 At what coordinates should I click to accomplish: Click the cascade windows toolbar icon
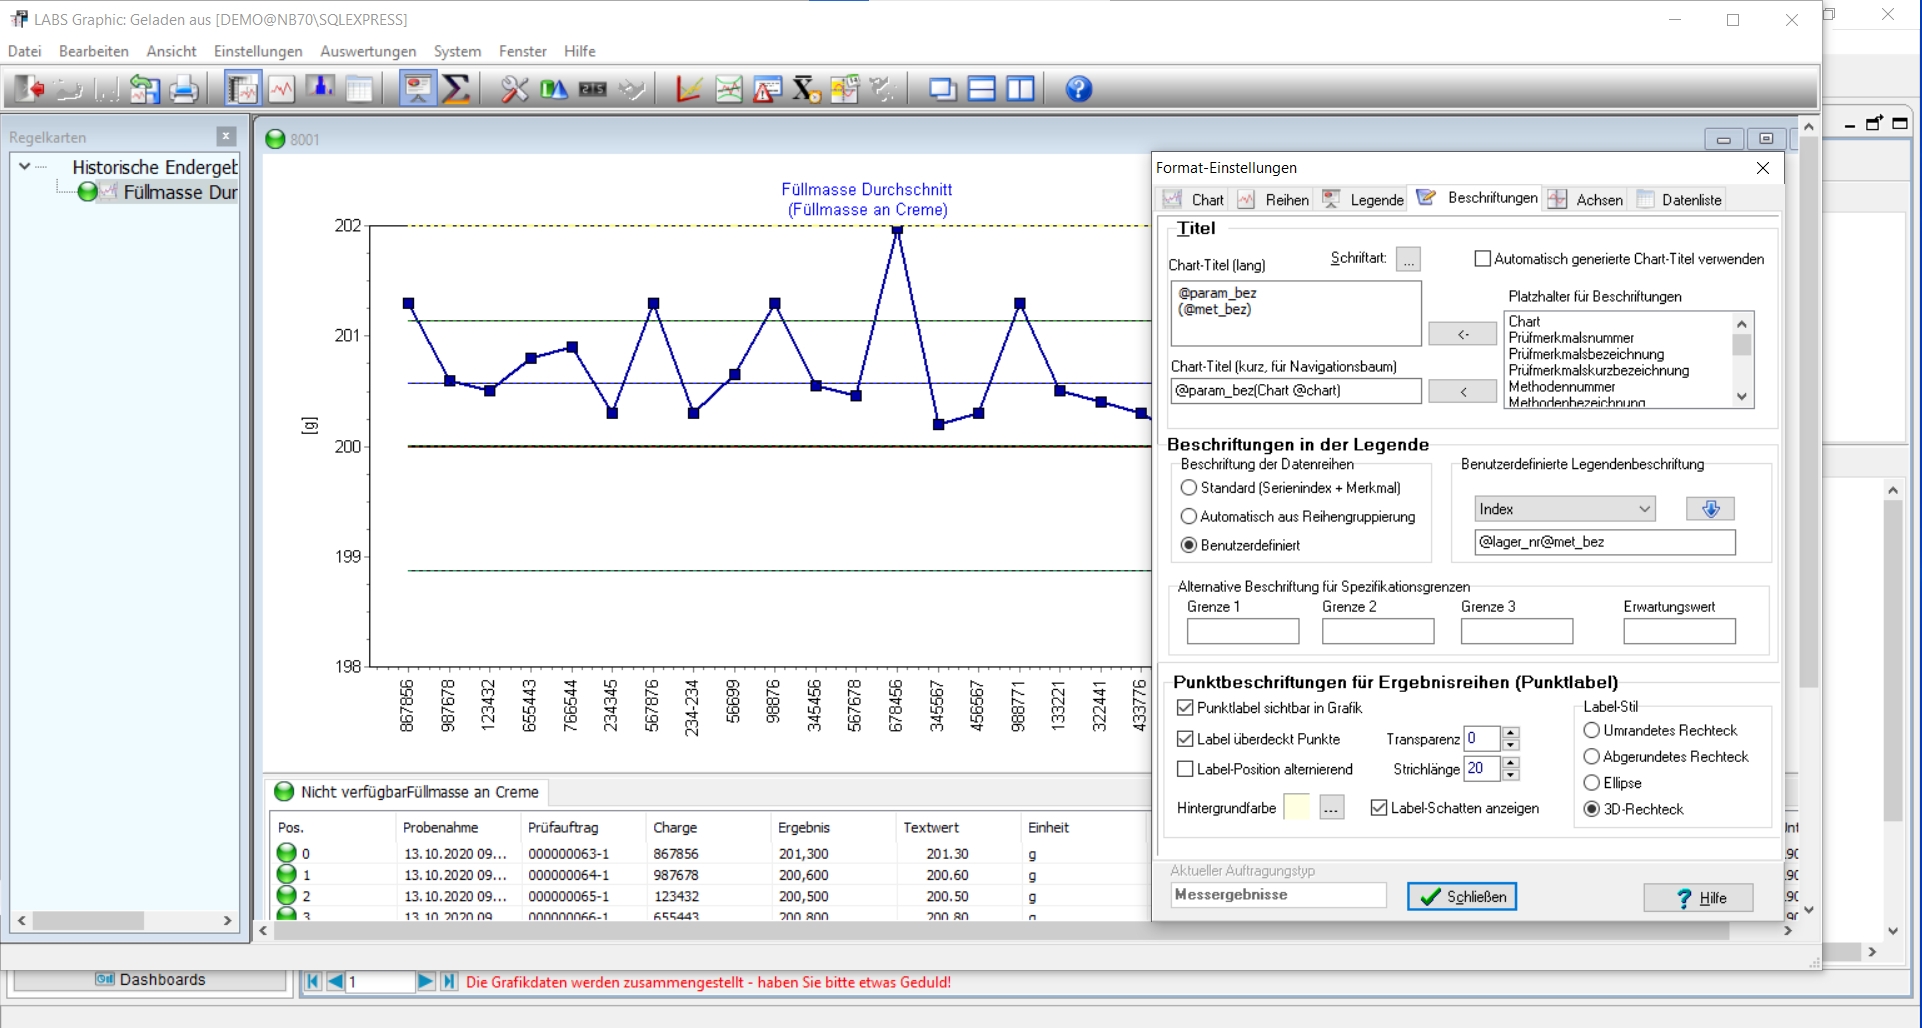(x=942, y=90)
